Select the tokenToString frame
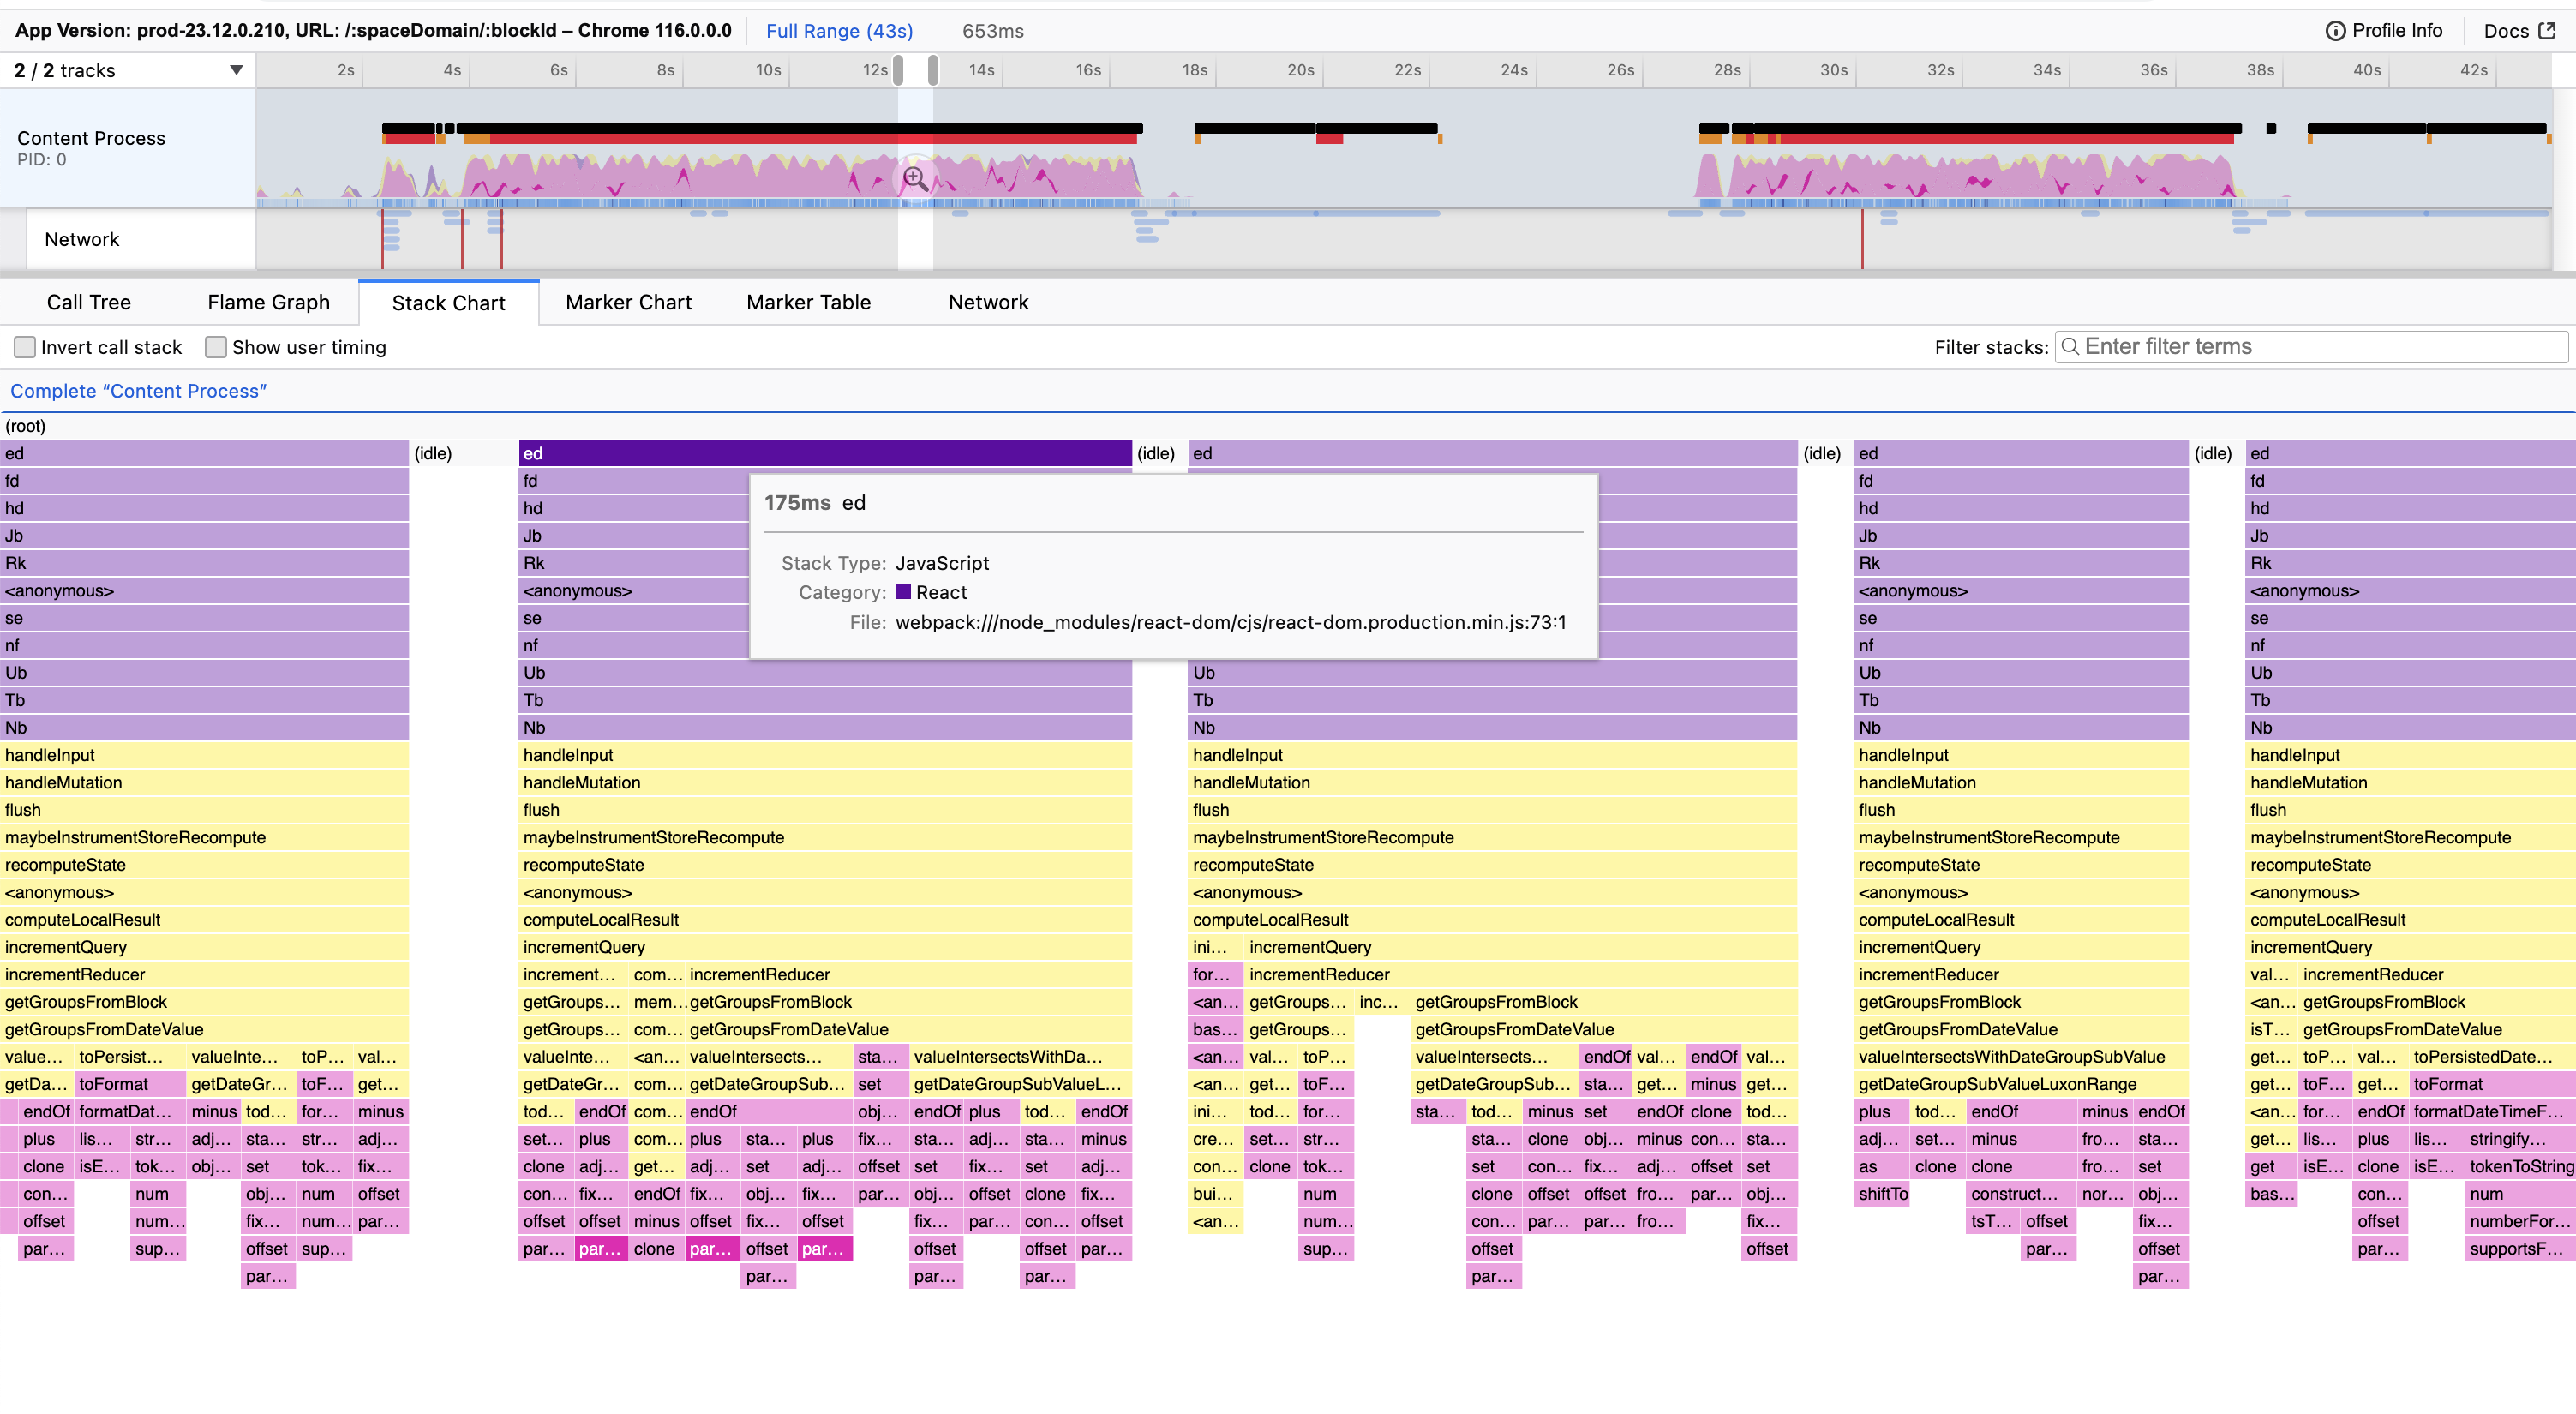 [2521, 1166]
